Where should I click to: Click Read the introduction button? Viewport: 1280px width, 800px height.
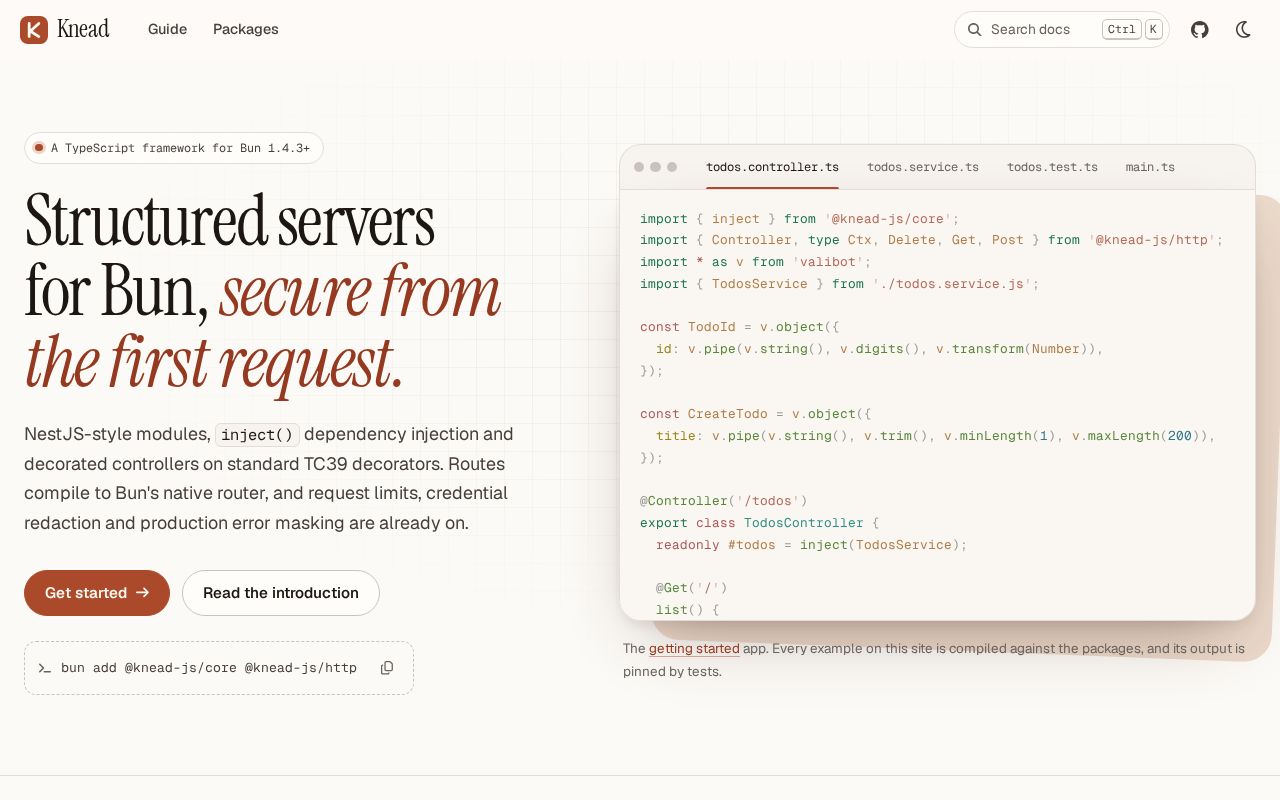281,593
